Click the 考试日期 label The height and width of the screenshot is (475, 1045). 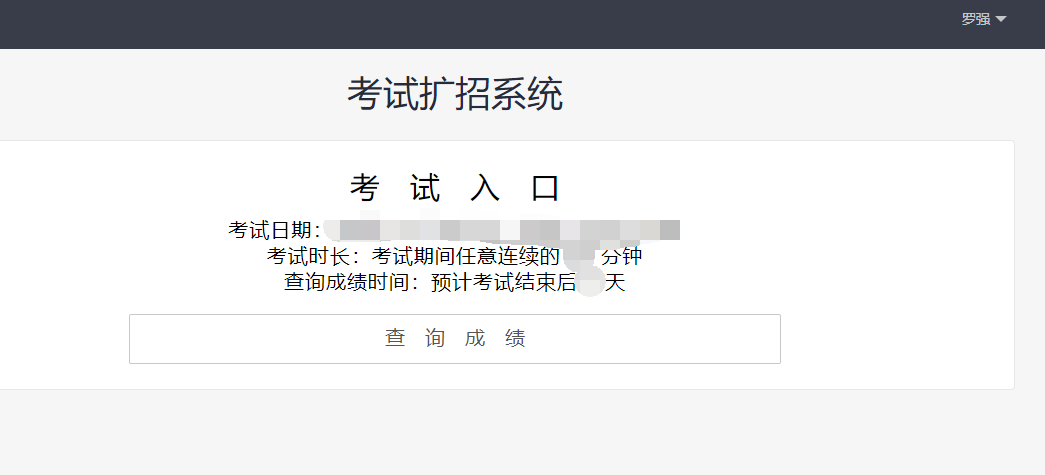coord(273,230)
